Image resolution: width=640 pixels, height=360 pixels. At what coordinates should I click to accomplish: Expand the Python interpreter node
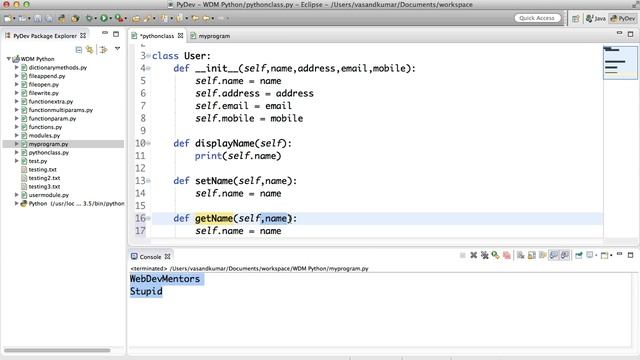17,203
